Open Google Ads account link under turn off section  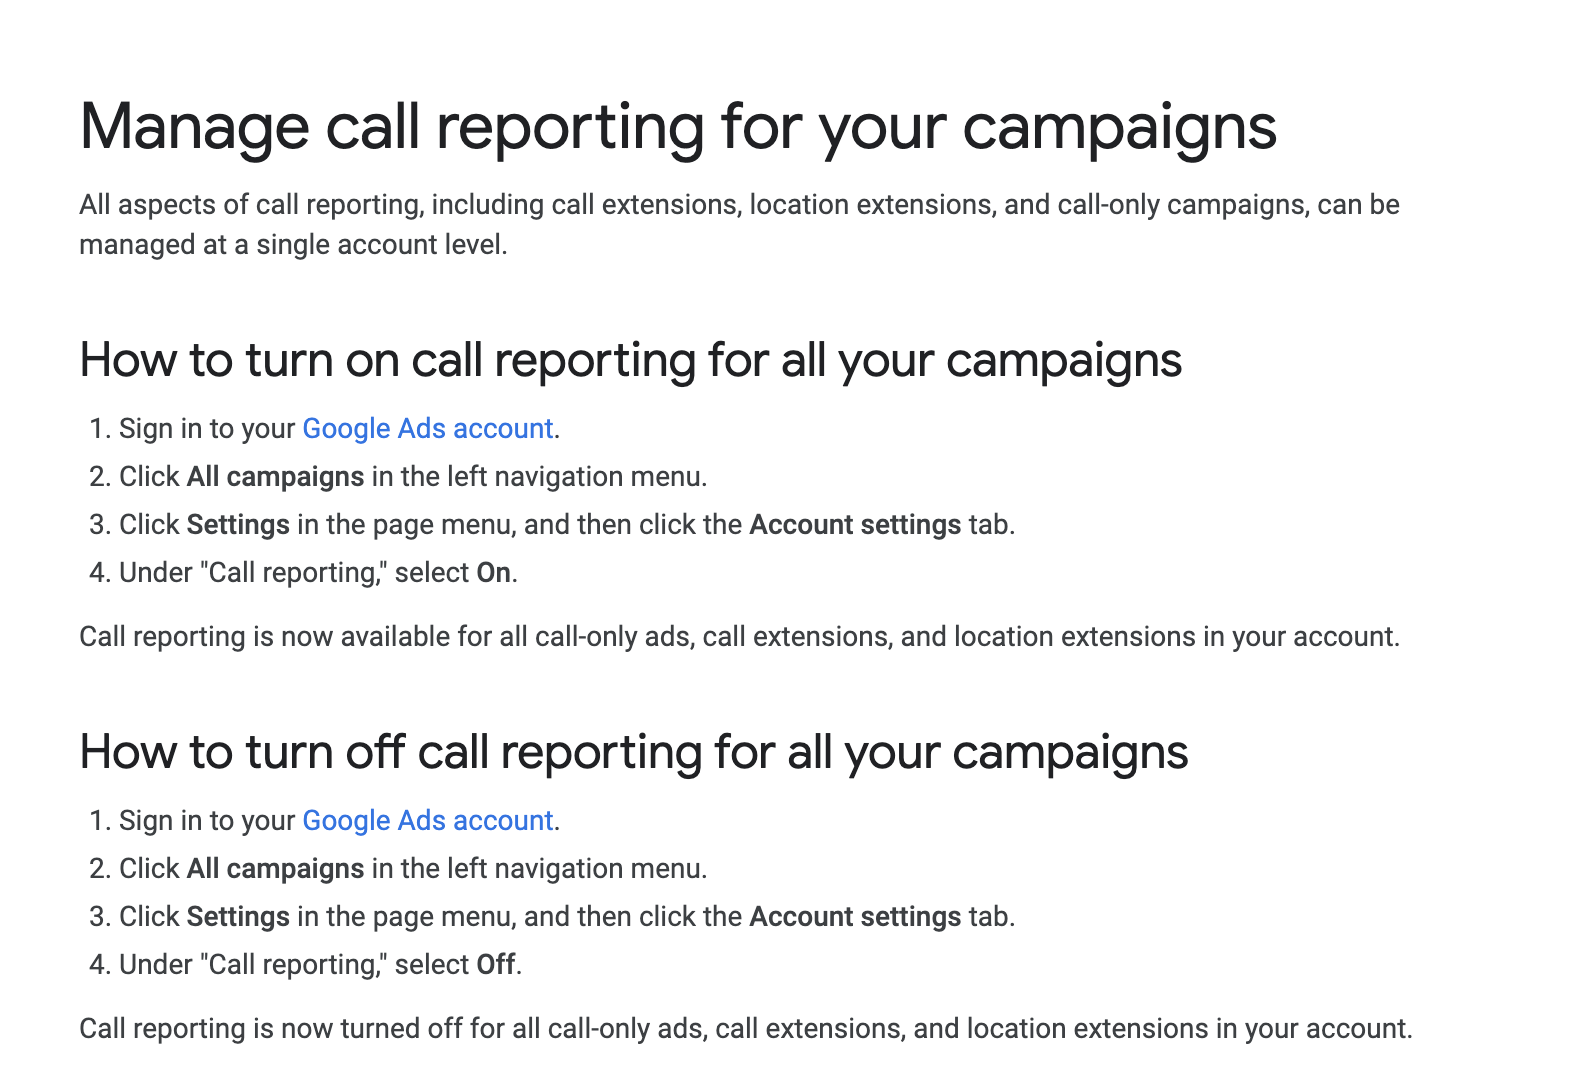pyautogui.click(x=428, y=821)
